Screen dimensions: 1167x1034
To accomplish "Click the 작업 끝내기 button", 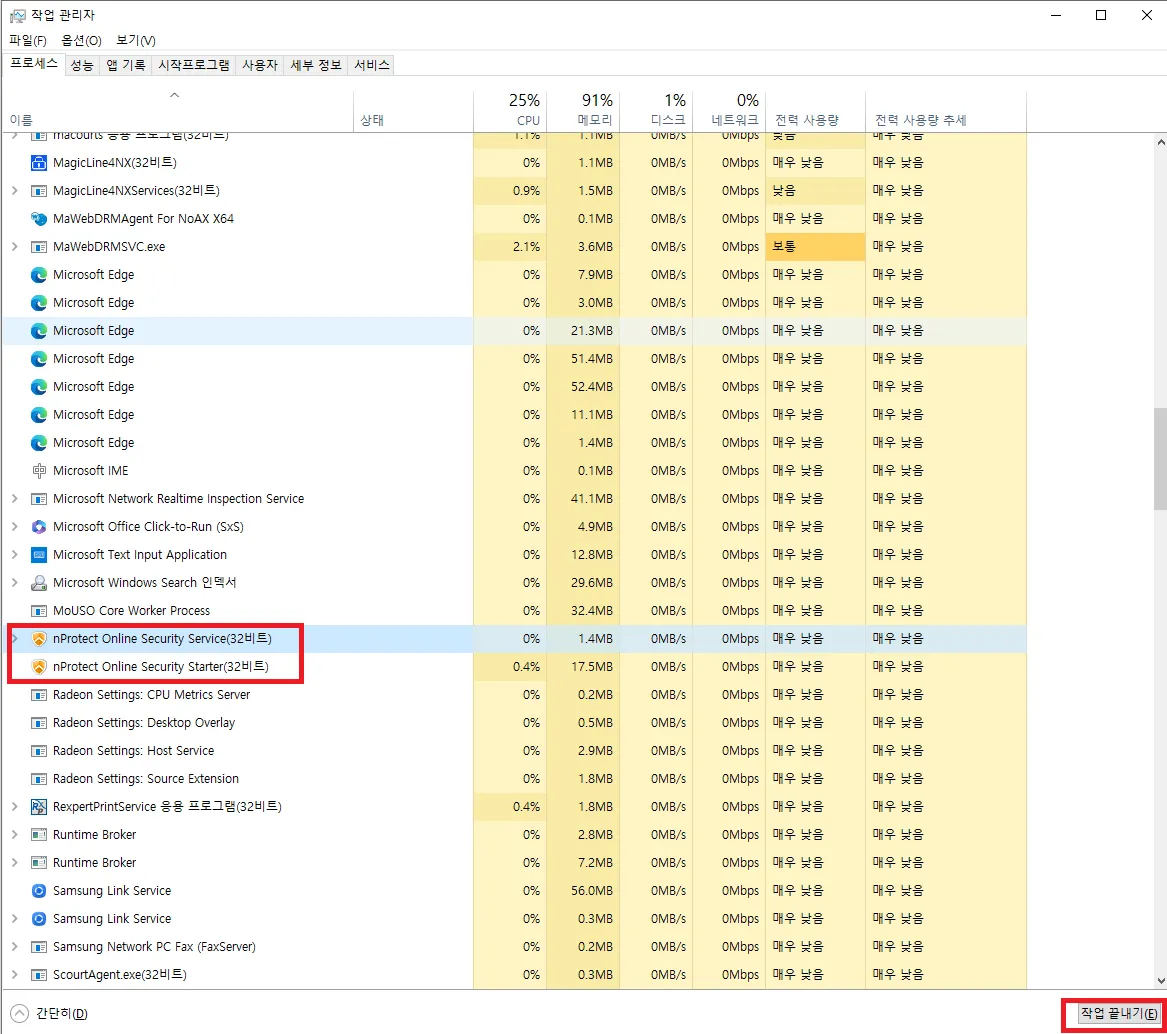I will pyautogui.click(x=1119, y=1013).
